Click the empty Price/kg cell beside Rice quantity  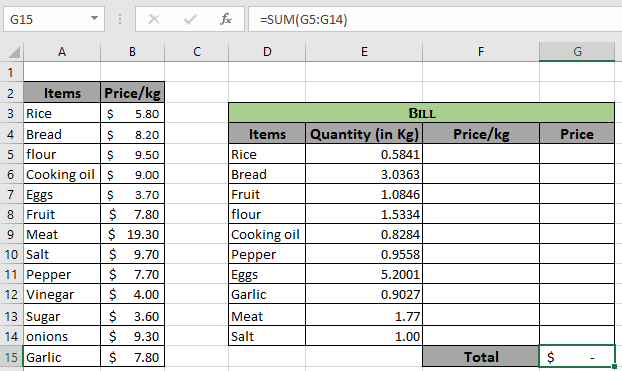pyautogui.click(x=481, y=154)
